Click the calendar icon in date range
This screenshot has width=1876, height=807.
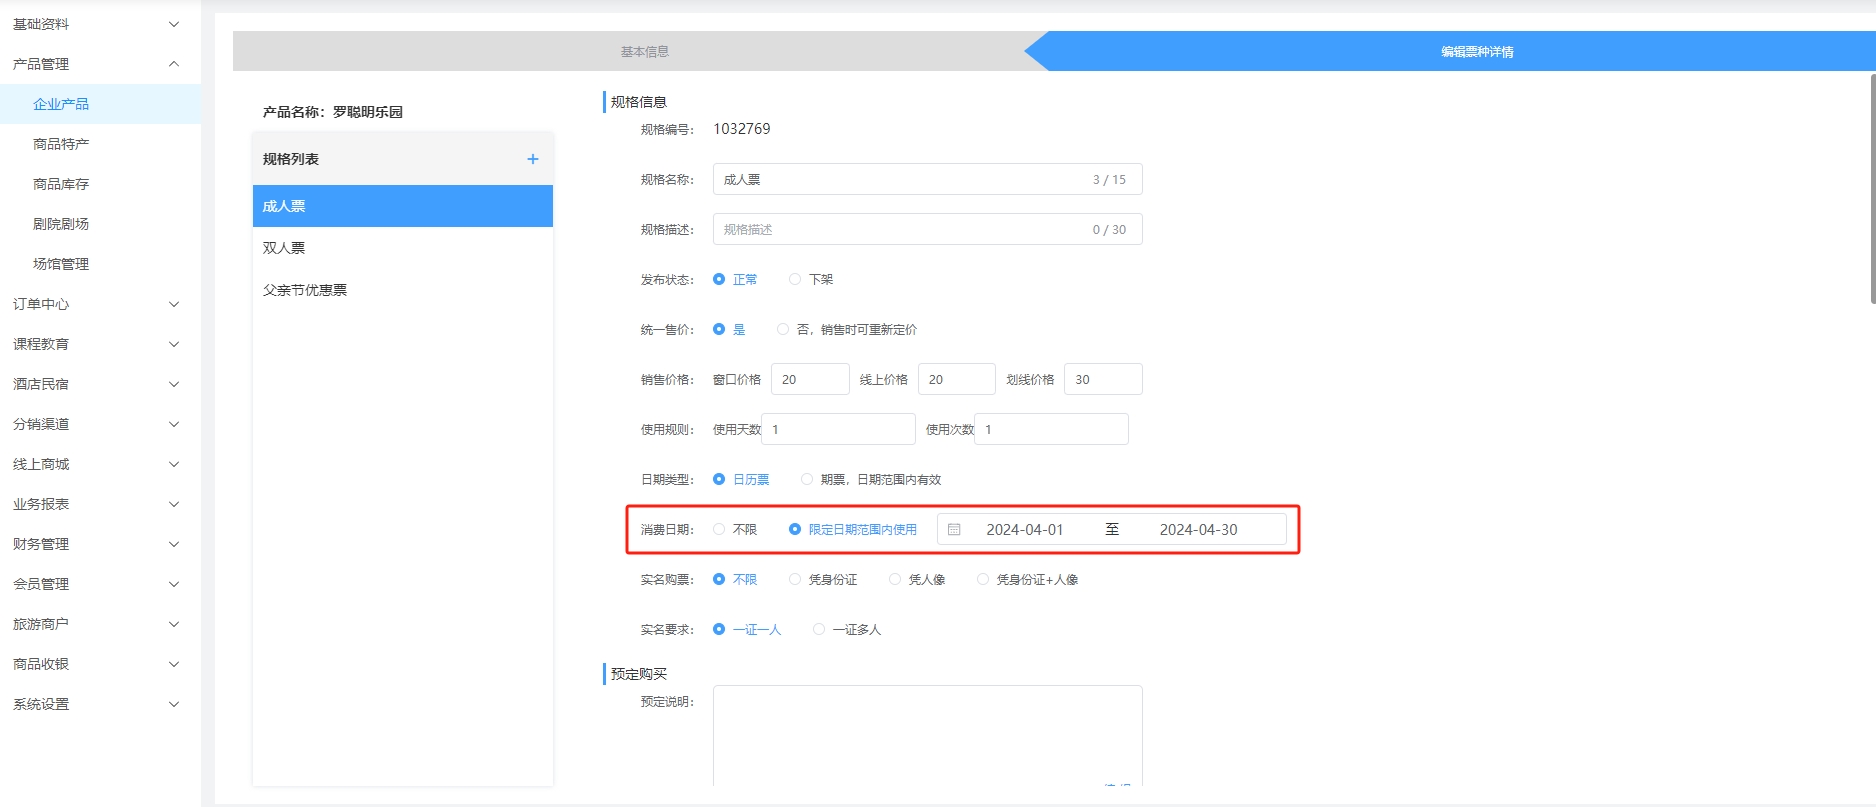click(954, 530)
